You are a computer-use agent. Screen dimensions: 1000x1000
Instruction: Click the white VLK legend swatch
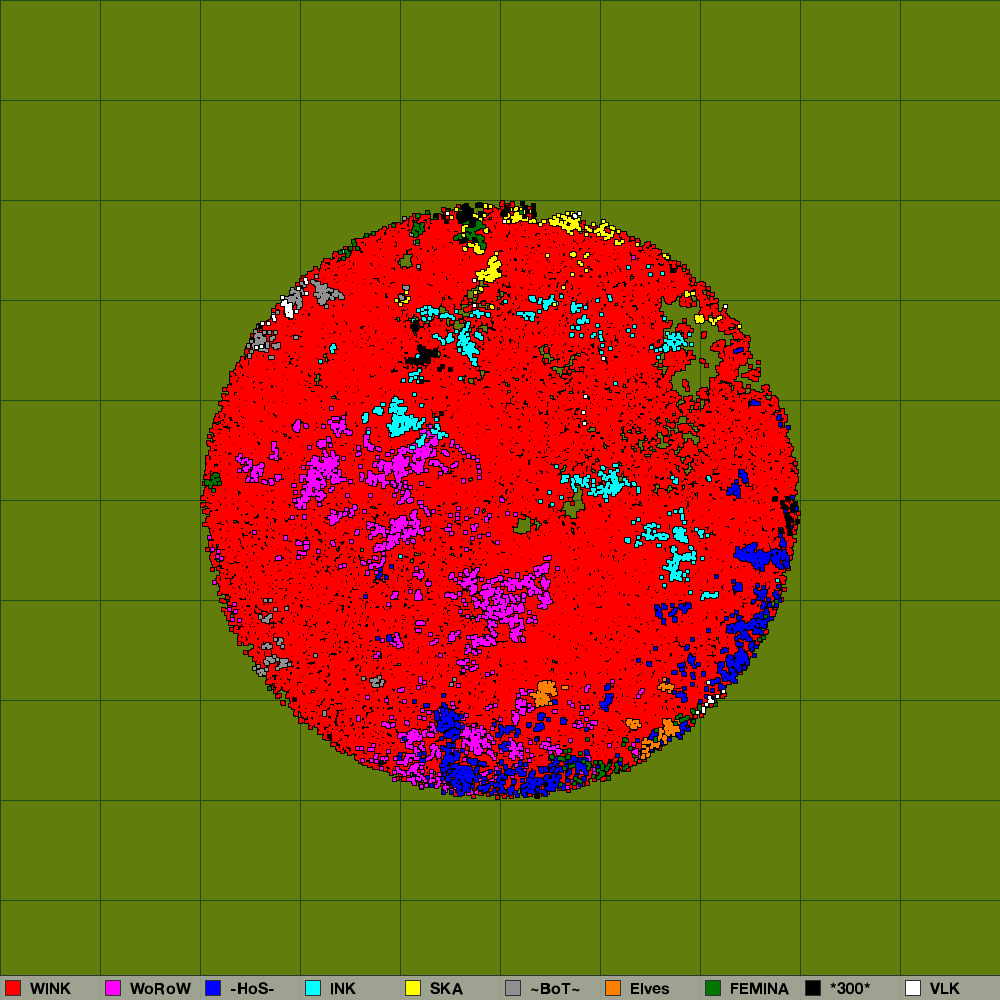tap(913, 988)
